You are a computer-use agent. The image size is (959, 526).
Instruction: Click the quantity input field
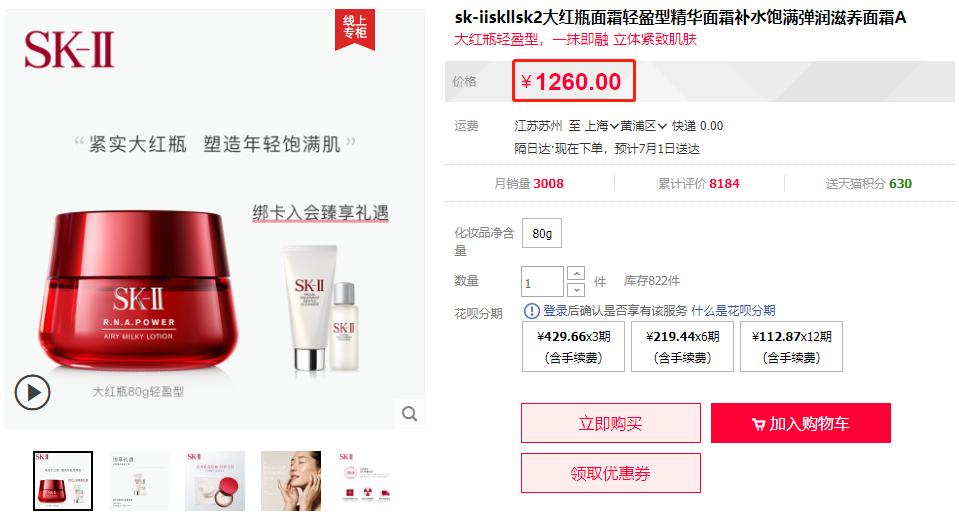coord(542,282)
